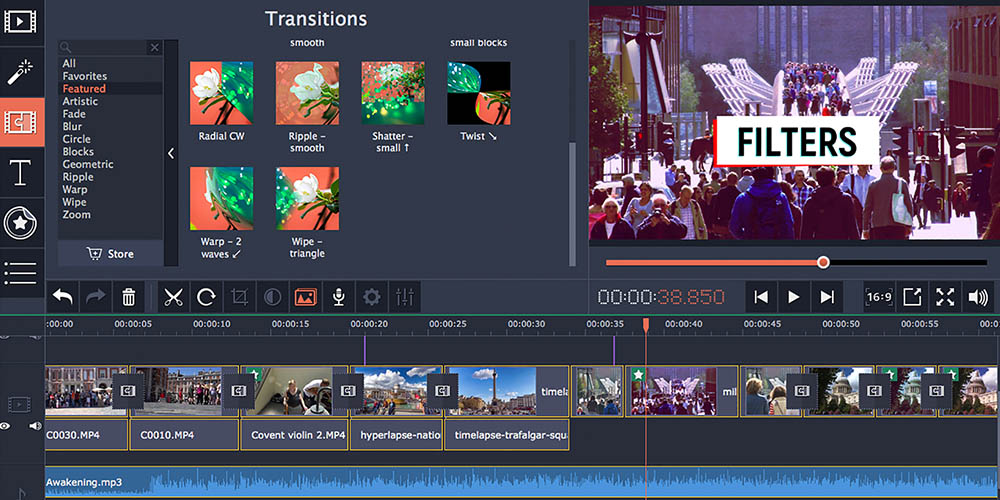Choose the Wipe – triangle transition

point(307,198)
